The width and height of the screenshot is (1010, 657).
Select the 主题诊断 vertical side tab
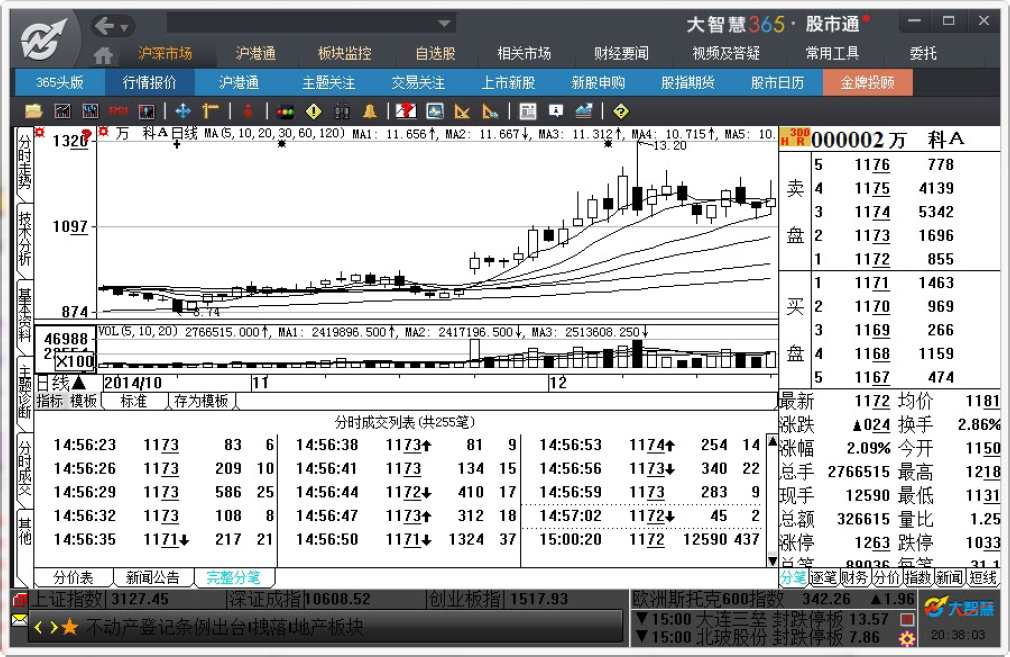point(24,392)
